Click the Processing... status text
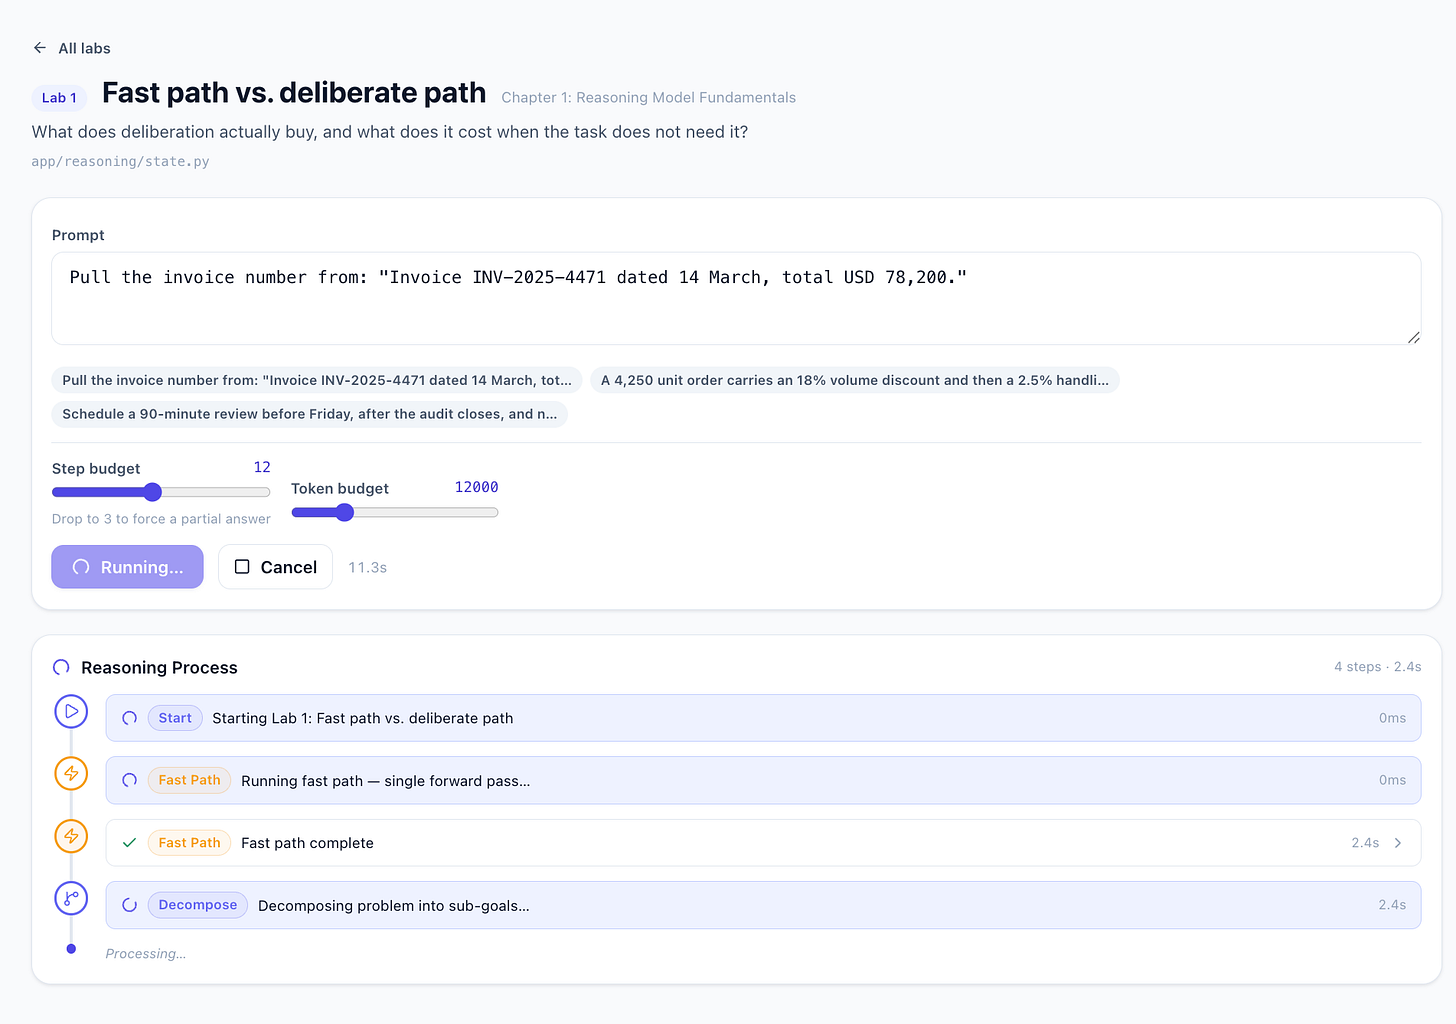This screenshot has width=1456, height=1024. coord(146,954)
